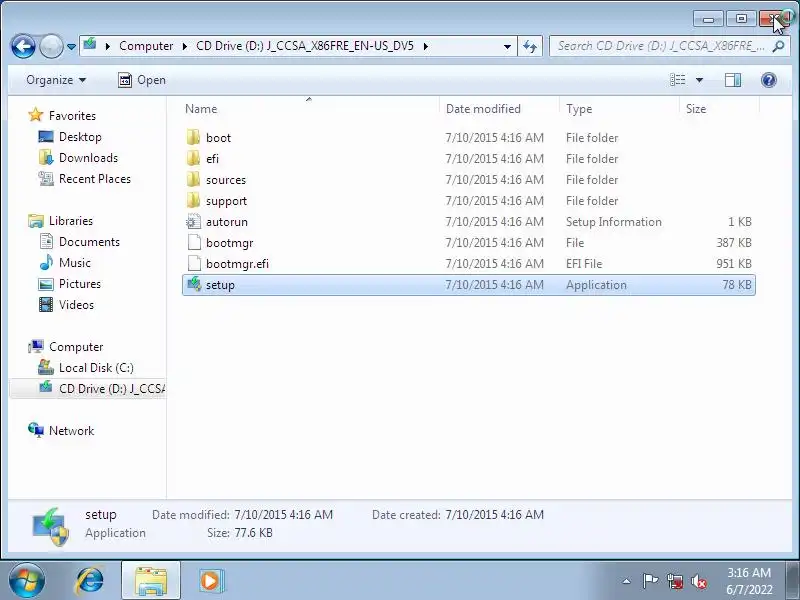Open the Organize menu
Image resolution: width=800 pixels, height=600 pixels.
click(56, 80)
